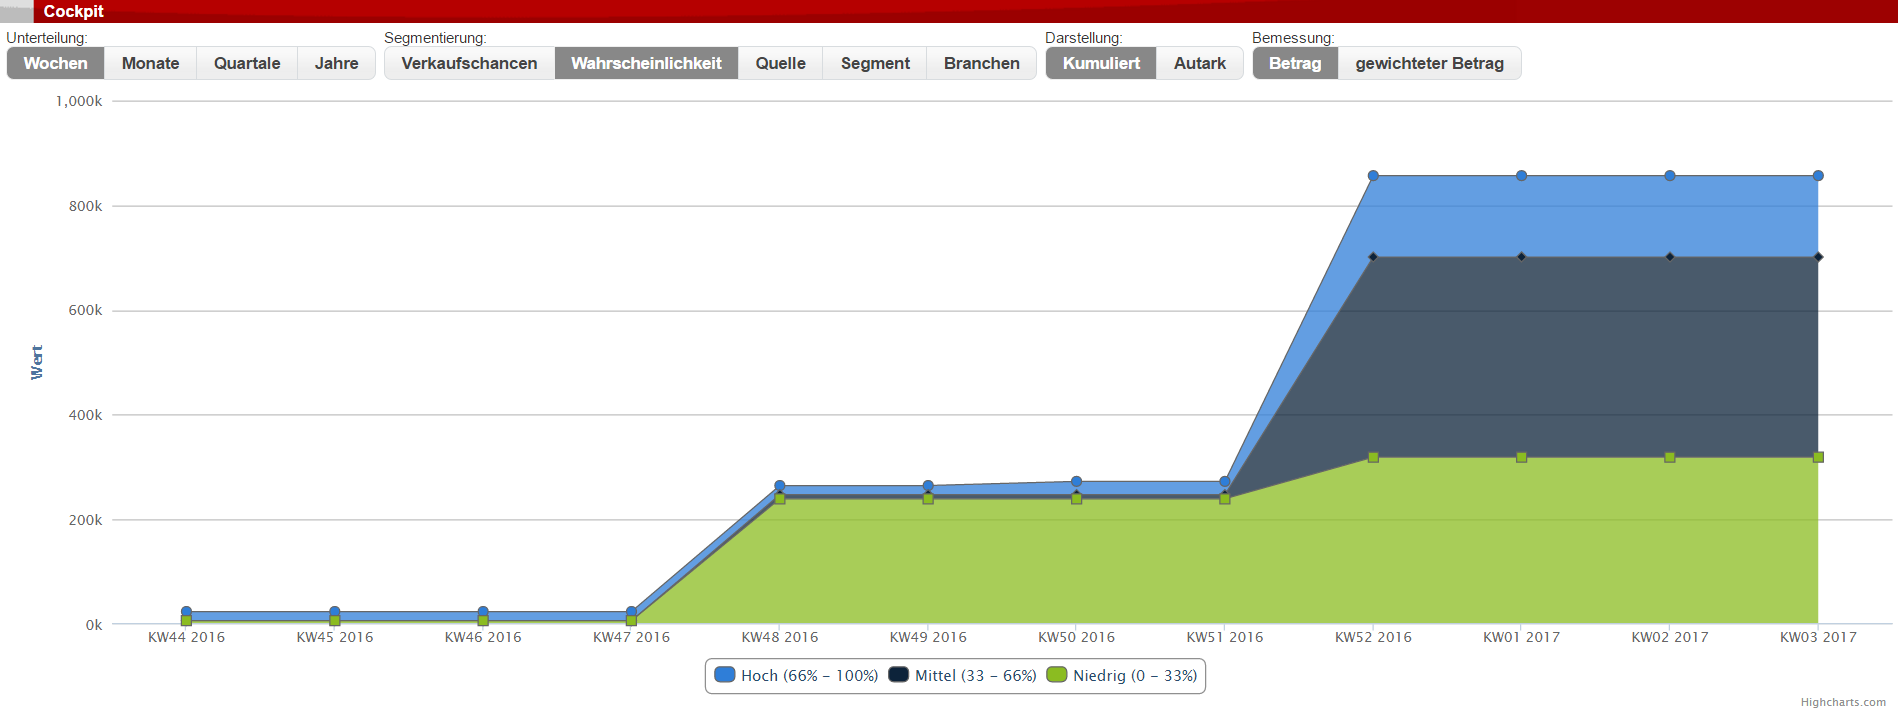Click the KW52 2016 axis label
The image size is (1898, 722).
(1373, 637)
